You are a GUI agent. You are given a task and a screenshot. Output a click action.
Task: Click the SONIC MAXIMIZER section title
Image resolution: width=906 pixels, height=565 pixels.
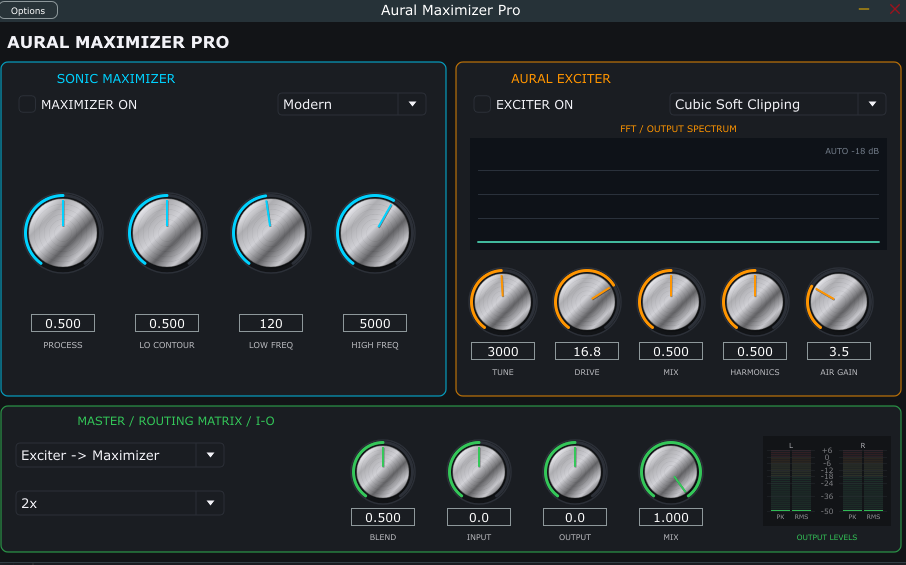[x=116, y=79]
